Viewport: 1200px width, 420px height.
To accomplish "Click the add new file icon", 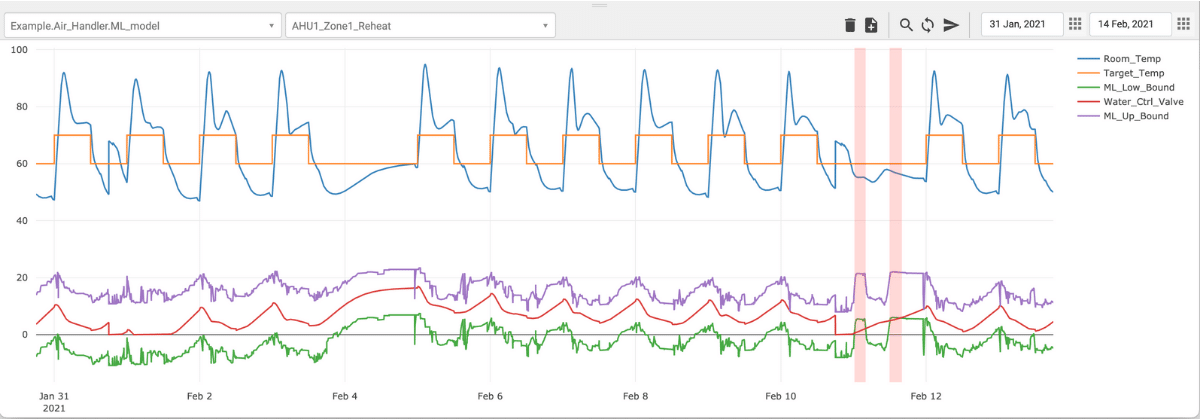I will 871,25.
